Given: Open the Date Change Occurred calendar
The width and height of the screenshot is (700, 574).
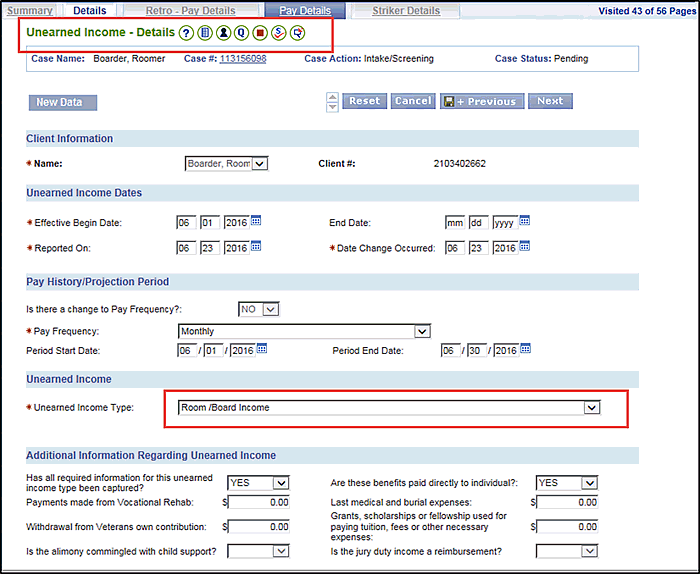Looking at the screenshot, I should tap(525, 247).
